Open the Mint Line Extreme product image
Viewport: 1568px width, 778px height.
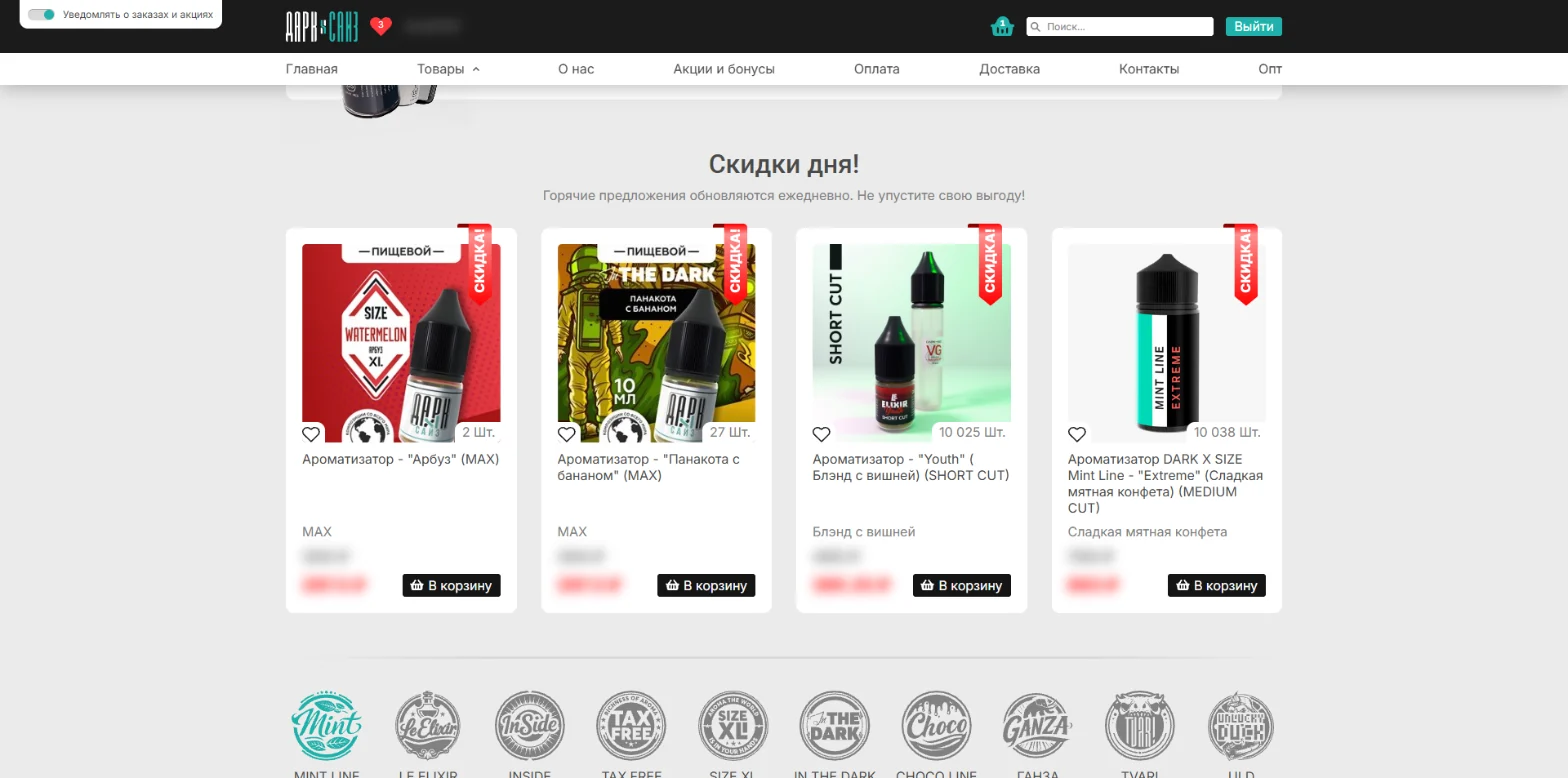[1167, 343]
